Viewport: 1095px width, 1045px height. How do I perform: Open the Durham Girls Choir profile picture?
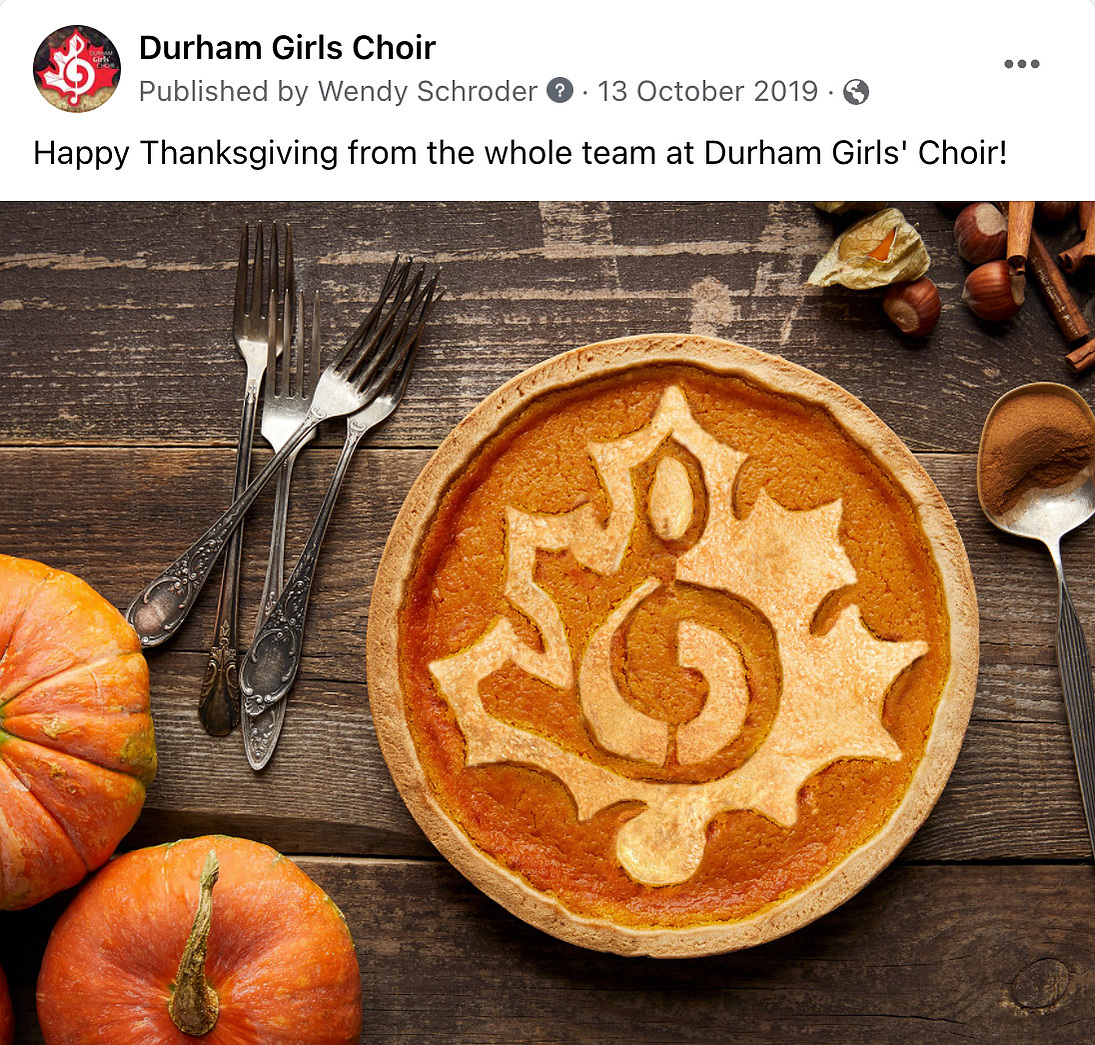pos(77,68)
